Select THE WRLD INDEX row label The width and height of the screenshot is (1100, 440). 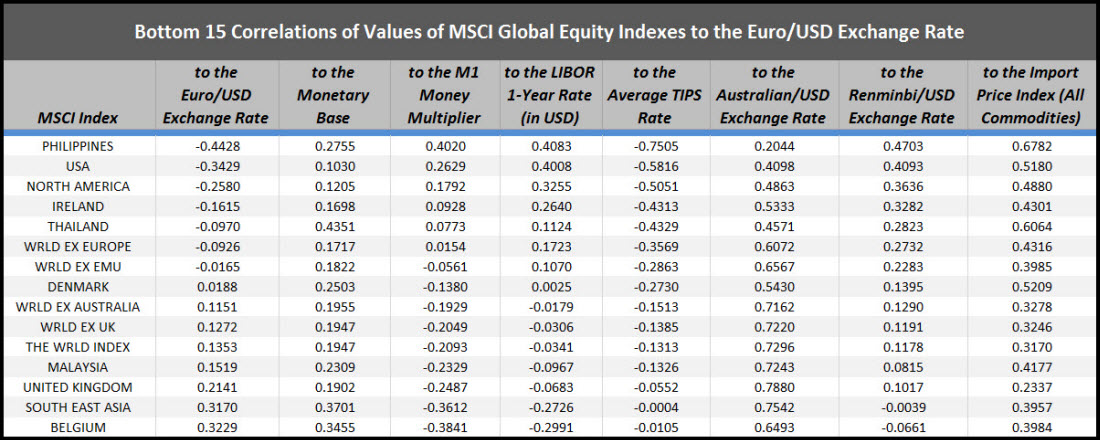click(x=79, y=347)
